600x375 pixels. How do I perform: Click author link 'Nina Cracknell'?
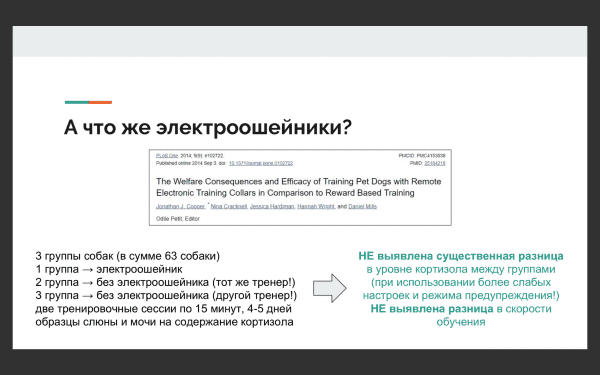pyautogui.click(x=229, y=206)
